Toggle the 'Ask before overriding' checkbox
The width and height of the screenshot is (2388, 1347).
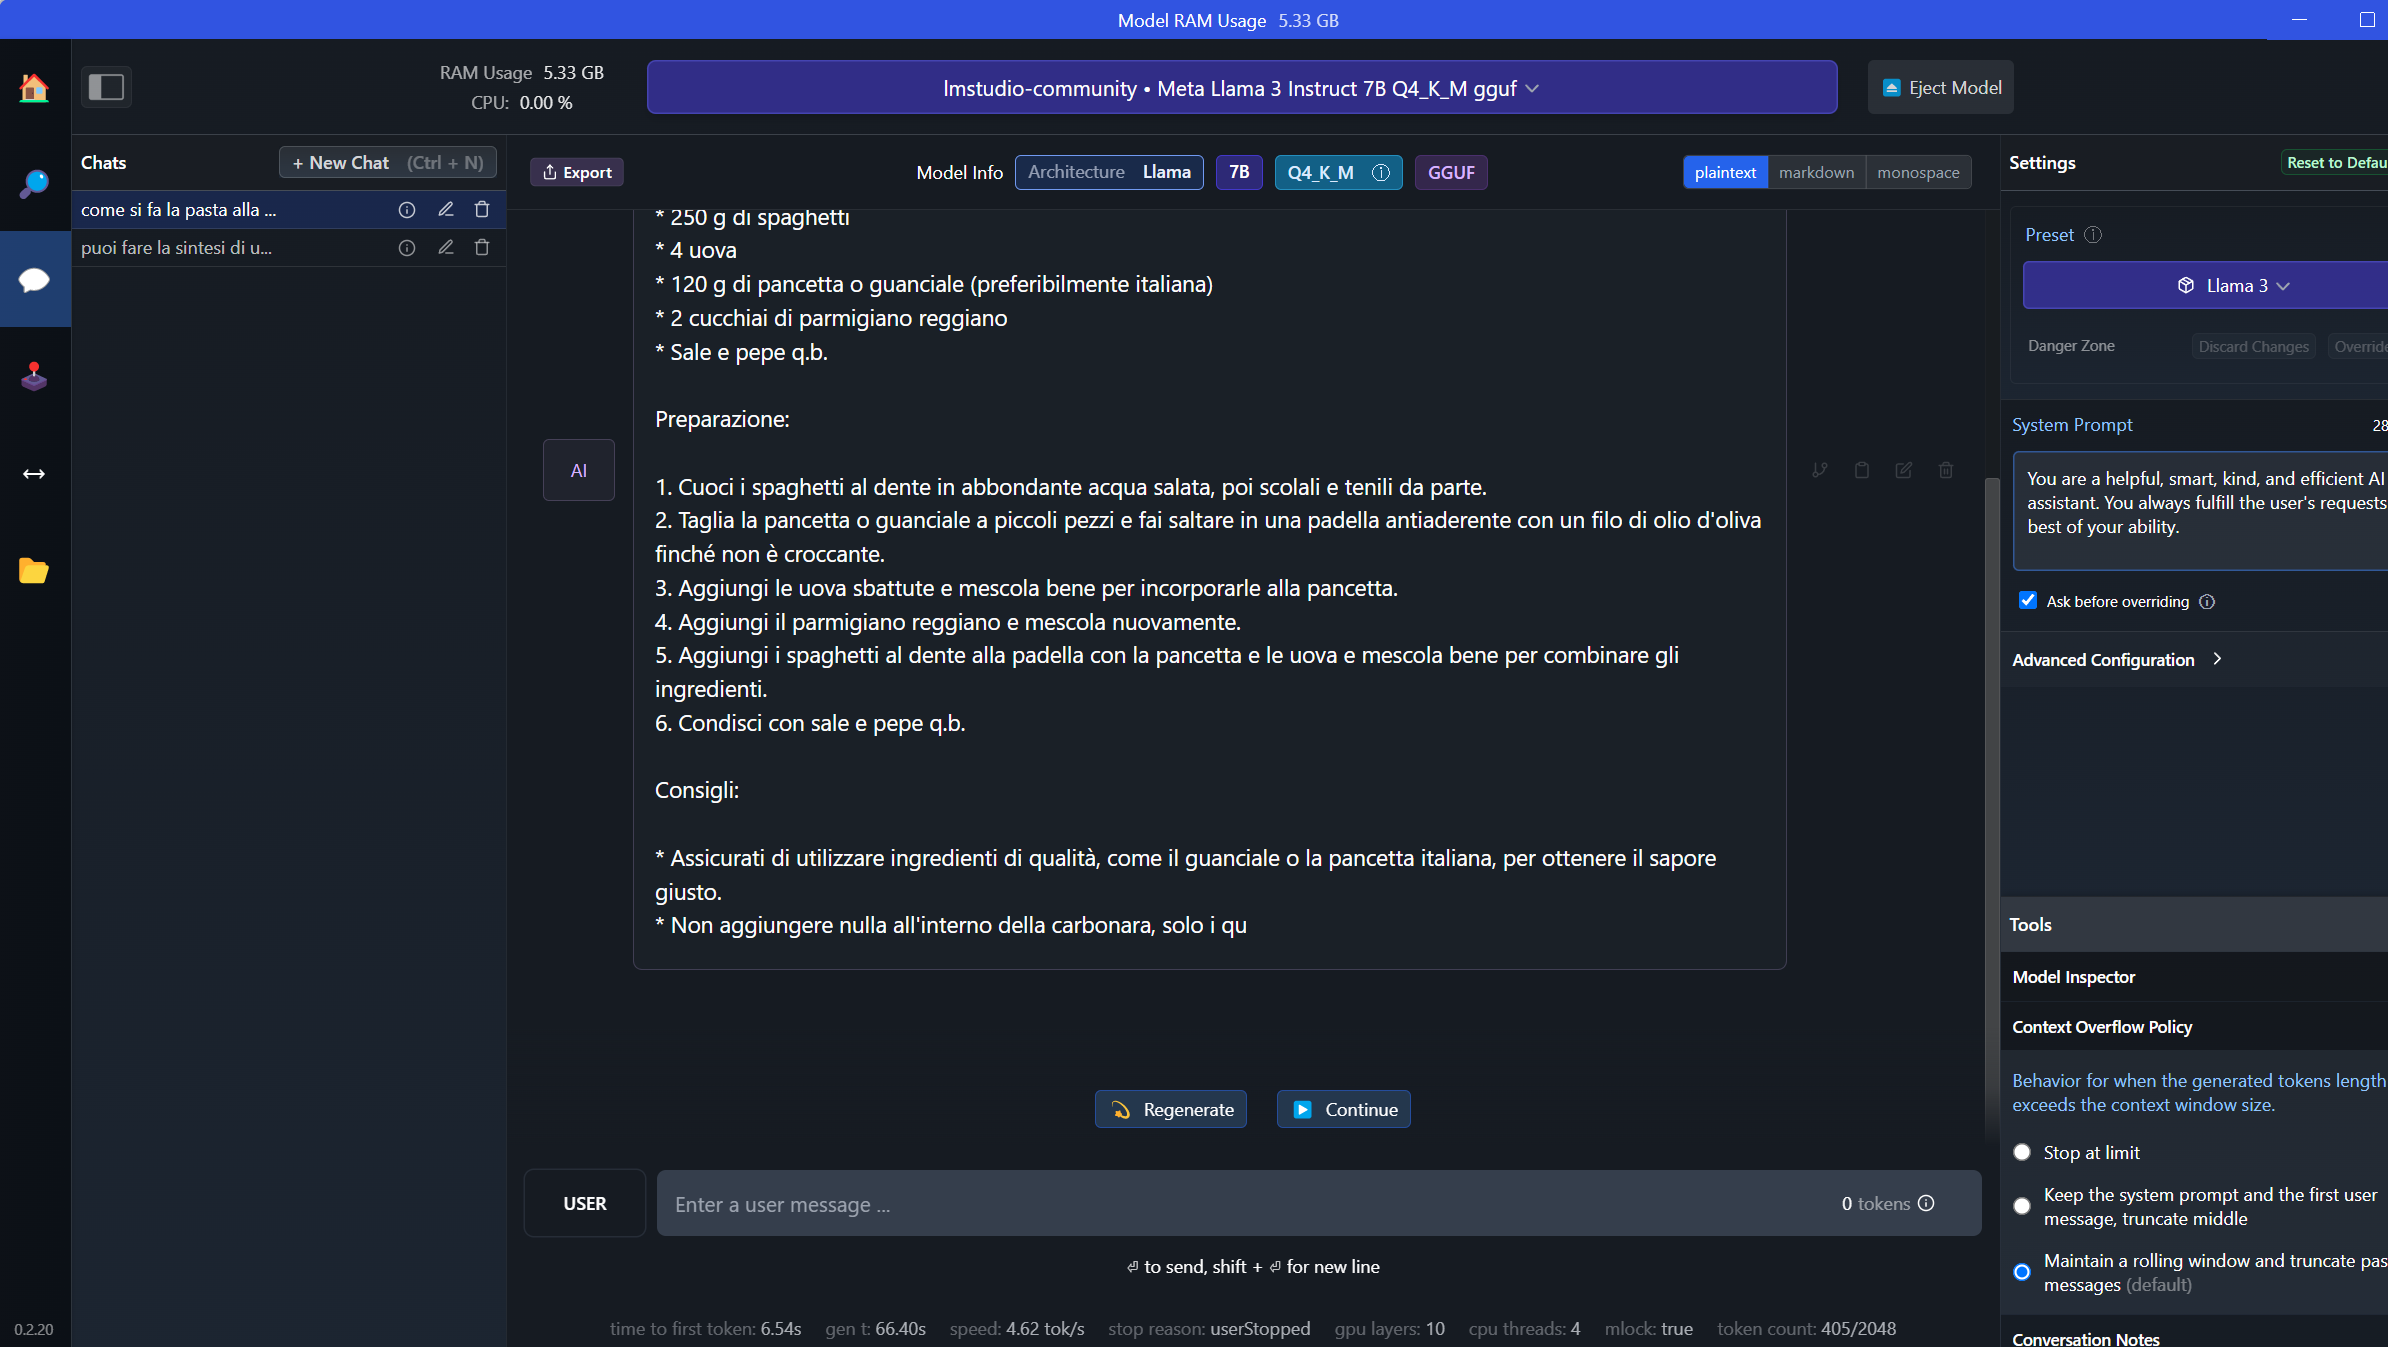(x=2028, y=600)
